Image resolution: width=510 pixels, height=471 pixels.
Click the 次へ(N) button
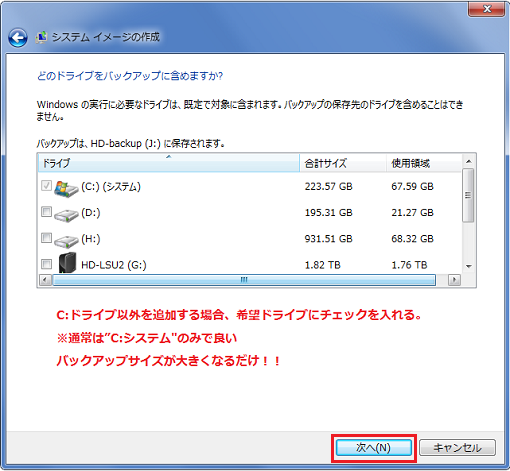click(x=374, y=448)
